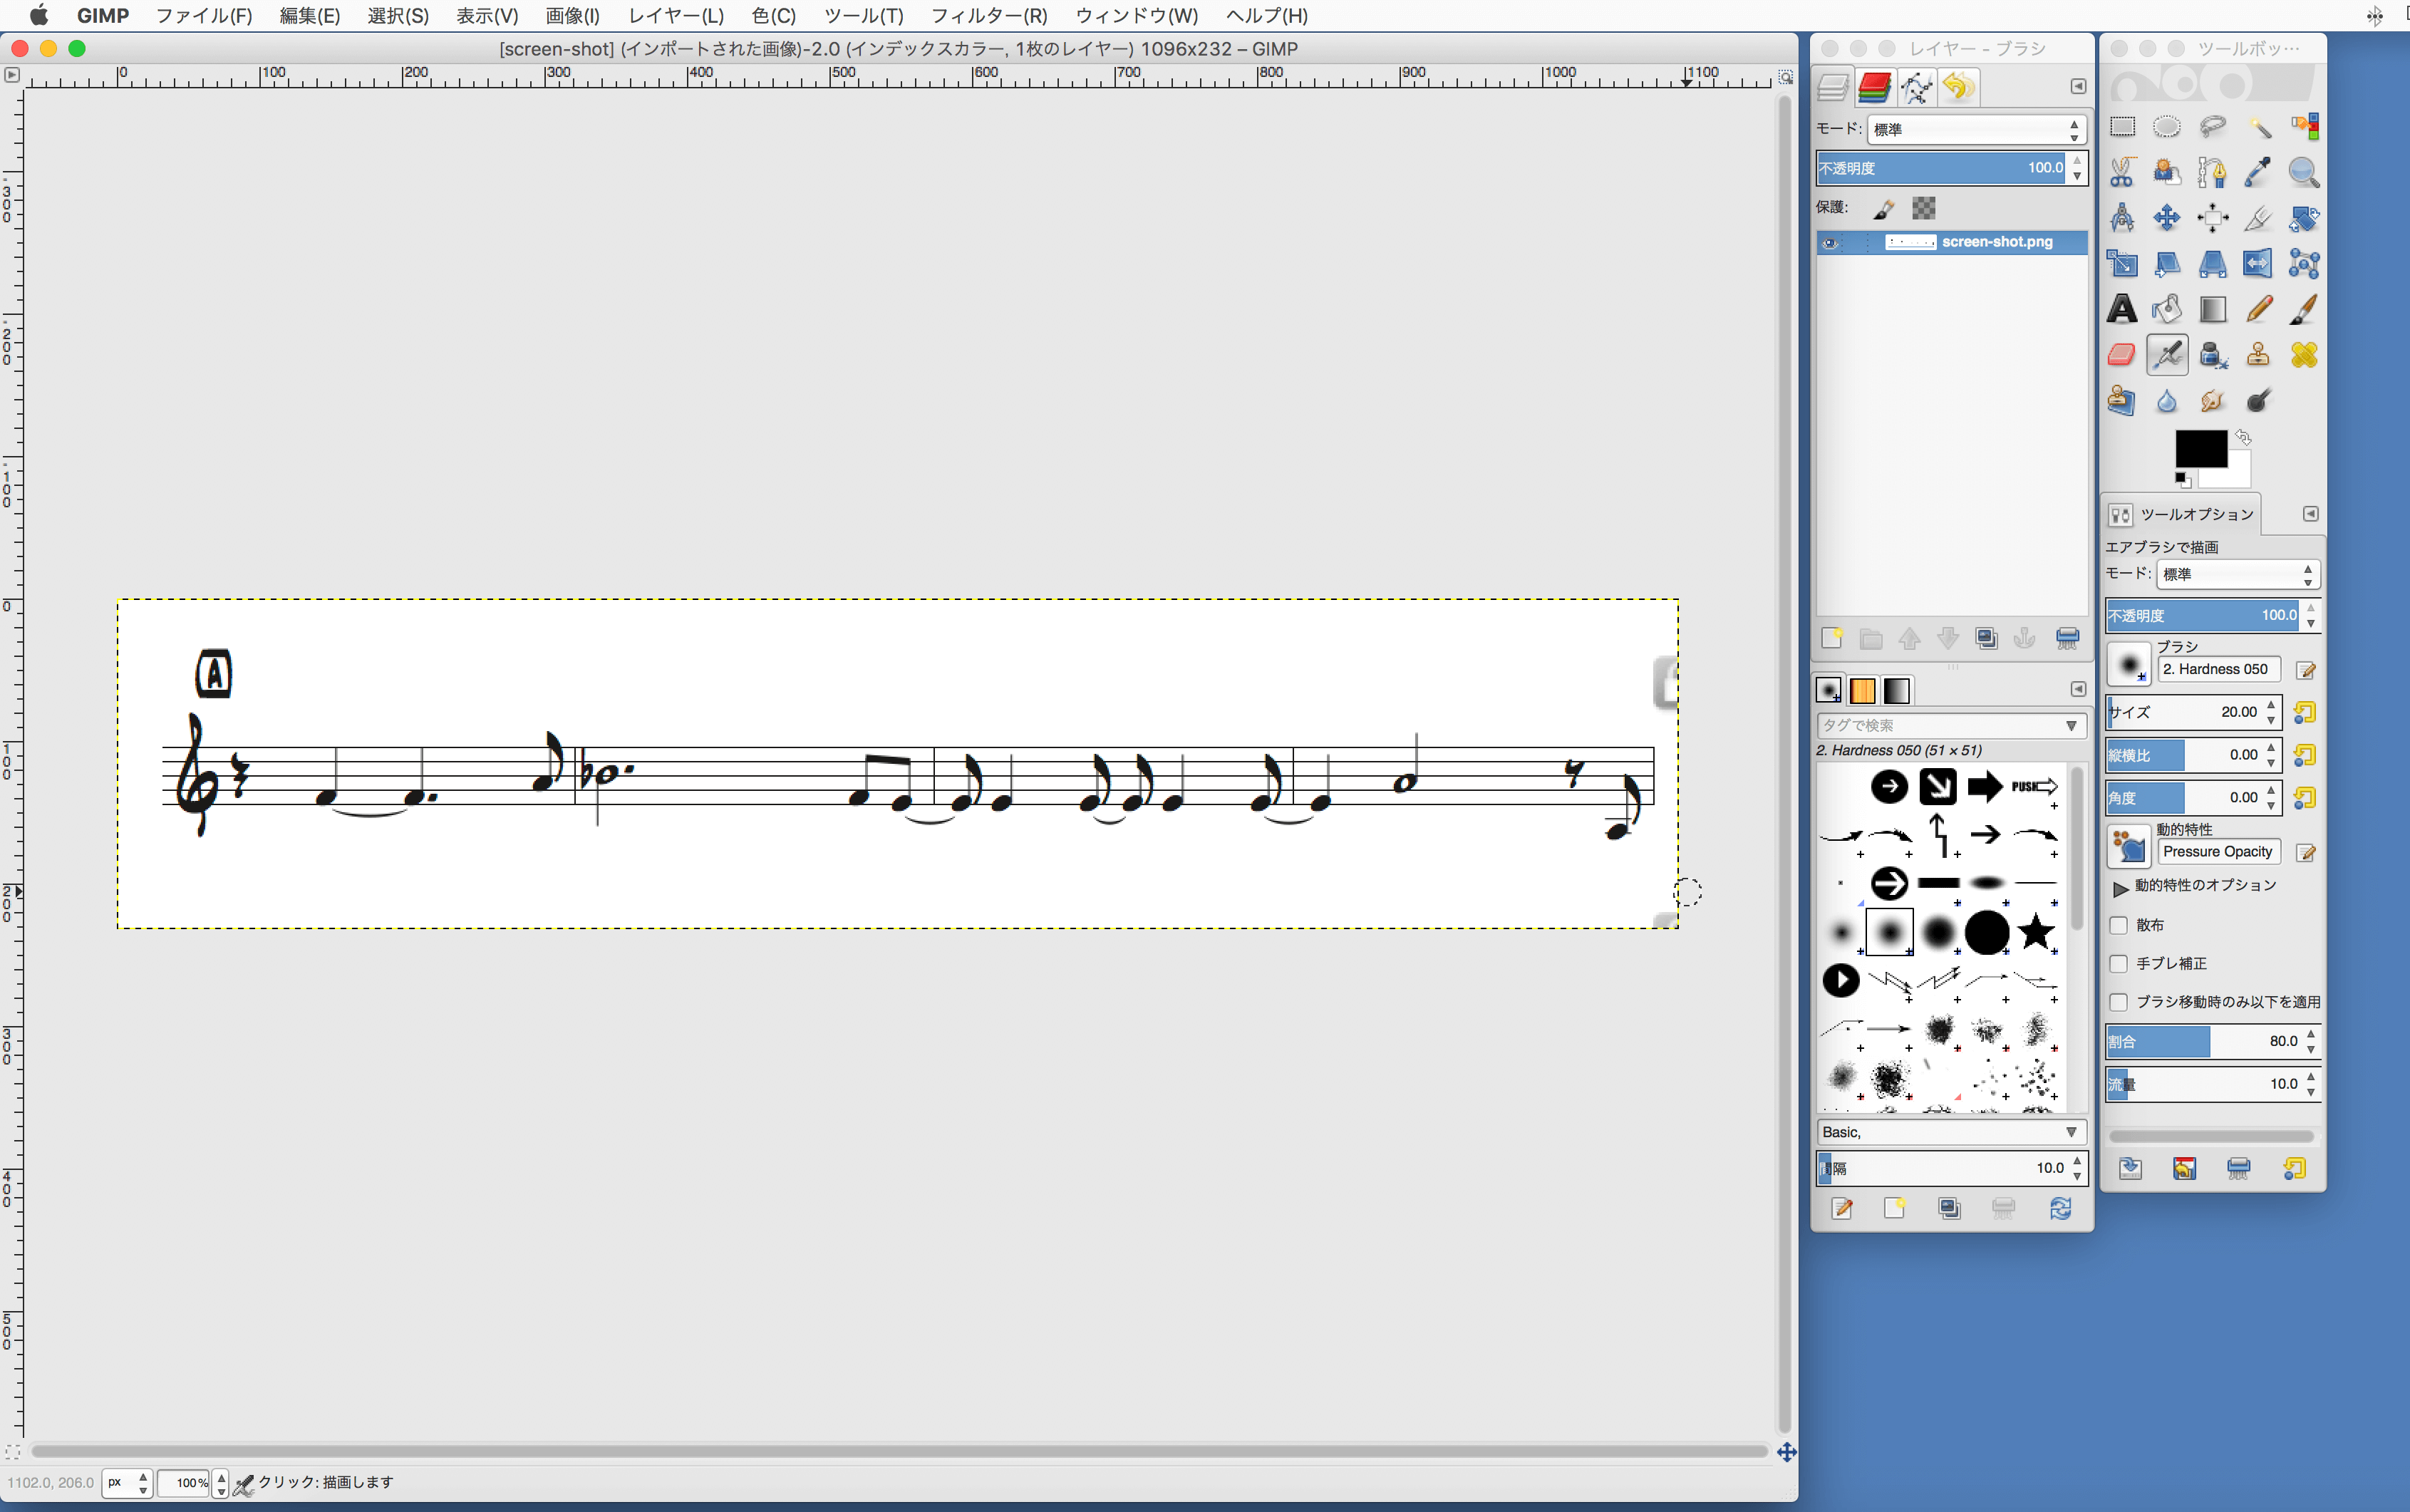Open the Tool Options tab menu arrow

pyautogui.click(x=2310, y=514)
